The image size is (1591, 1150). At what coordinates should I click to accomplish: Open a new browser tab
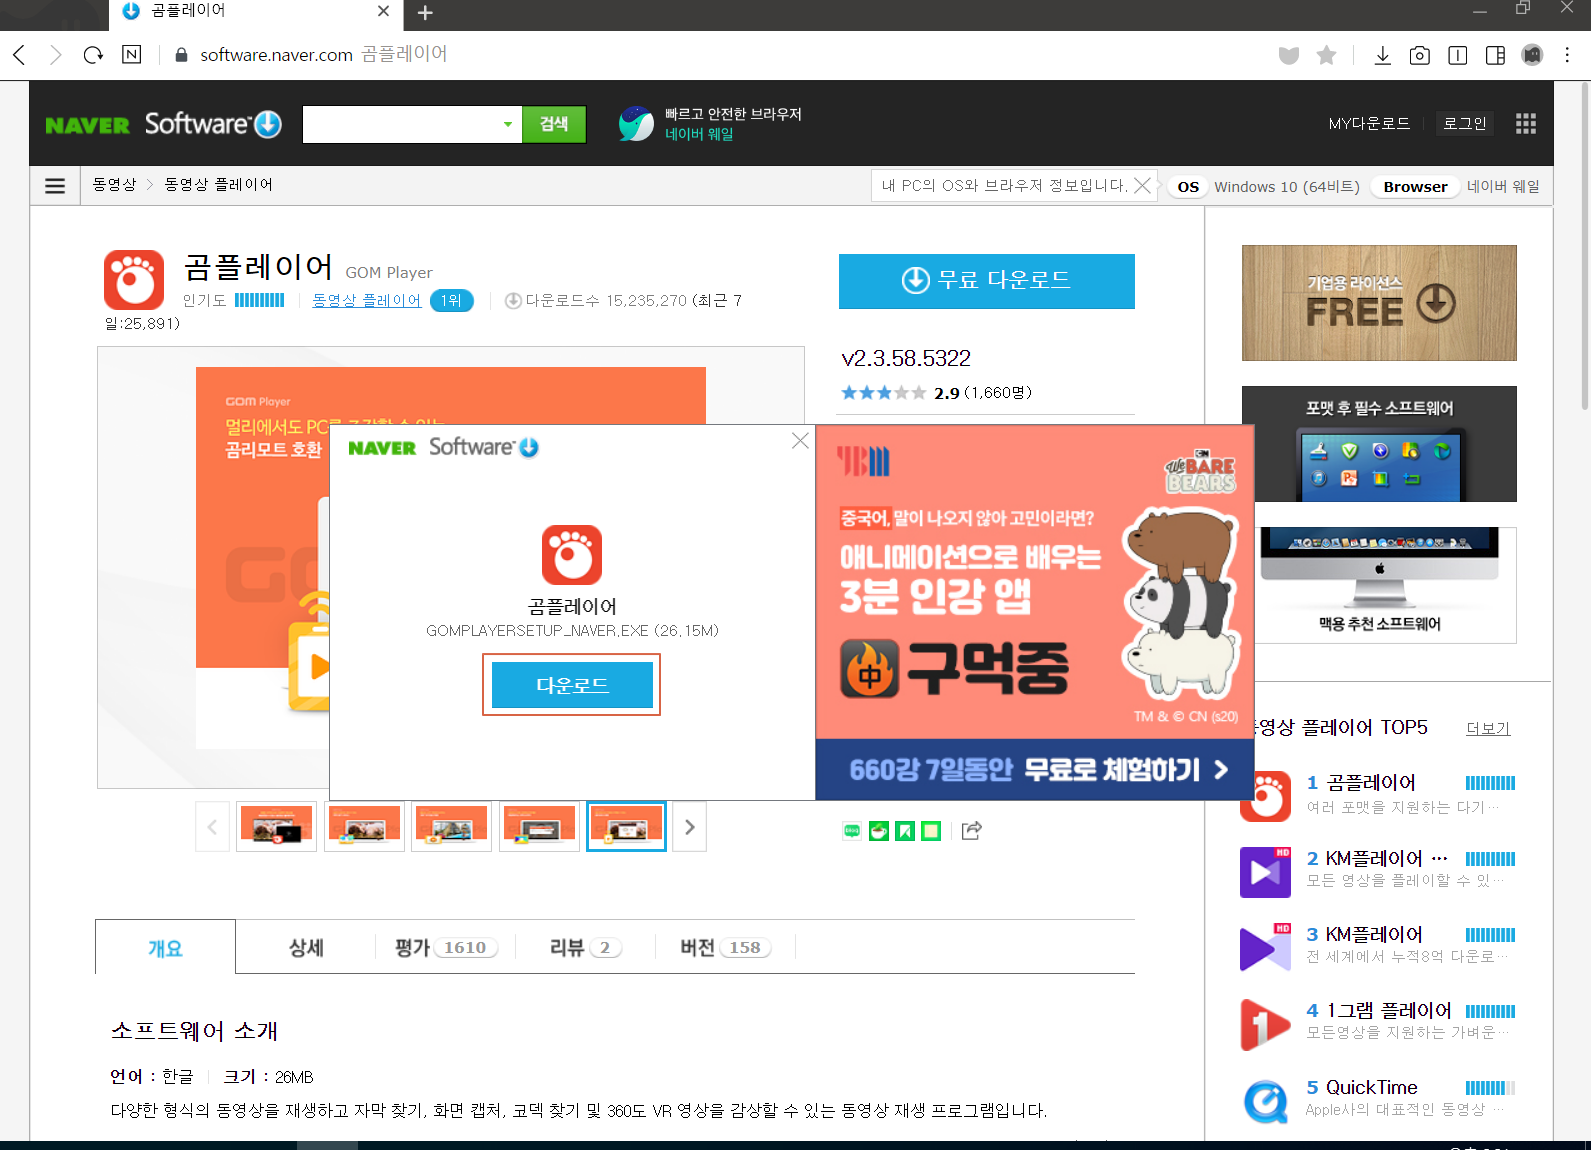pos(425,13)
